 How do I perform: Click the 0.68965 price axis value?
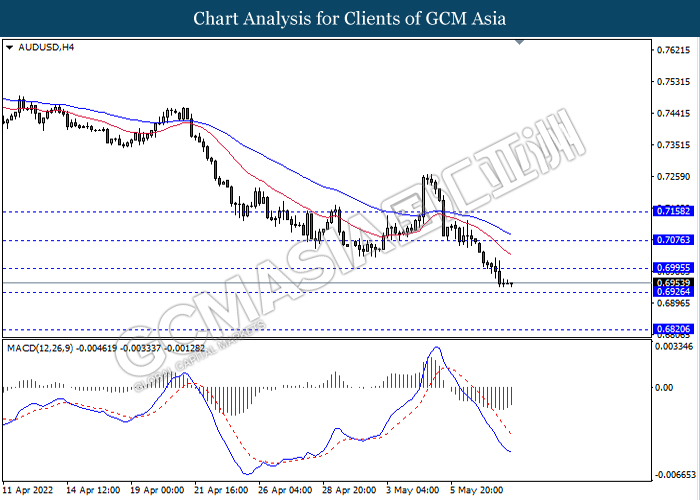pyautogui.click(x=673, y=304)
